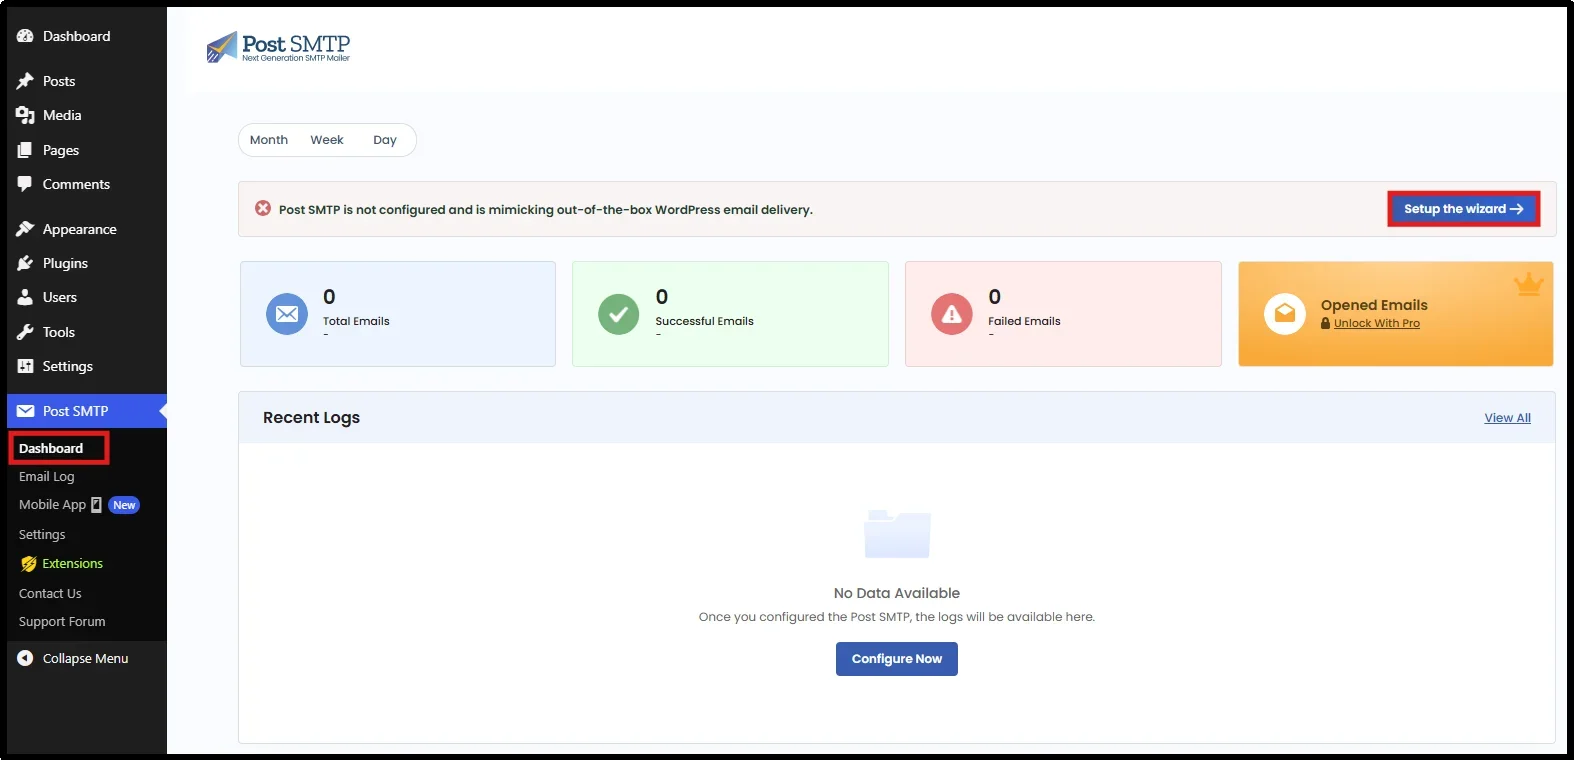
Task: Open the Contact Us submenu item
Action: point(50,594)
